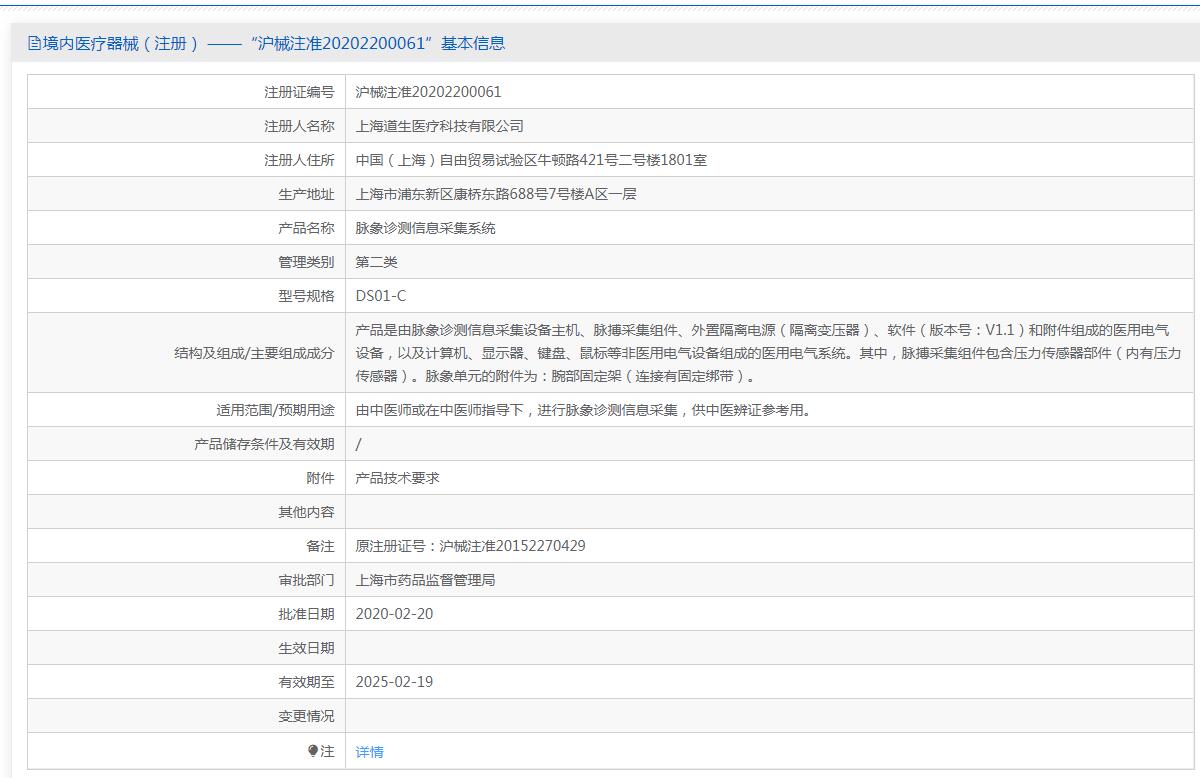Viewport: 1200px width, 778px height.
Task: Click the 生产地址 label
Action: pos(306,194)
